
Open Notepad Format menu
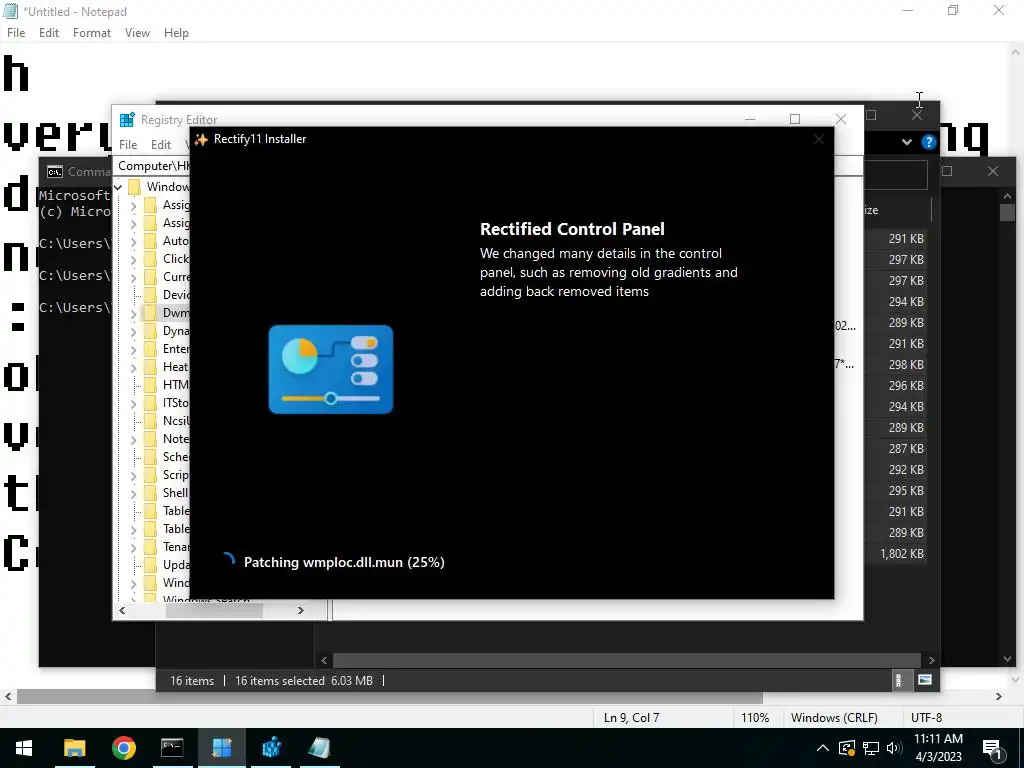pyautogui.click(x=91, y=33)
